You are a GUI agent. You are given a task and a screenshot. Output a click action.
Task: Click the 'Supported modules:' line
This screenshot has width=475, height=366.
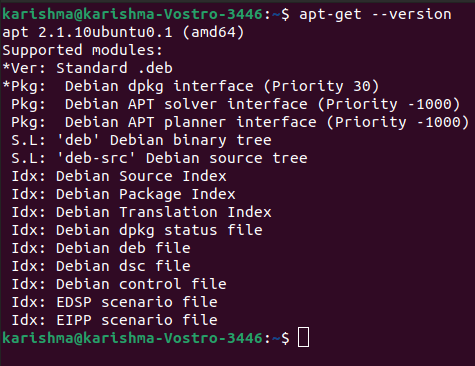click(x=82, y=50)
